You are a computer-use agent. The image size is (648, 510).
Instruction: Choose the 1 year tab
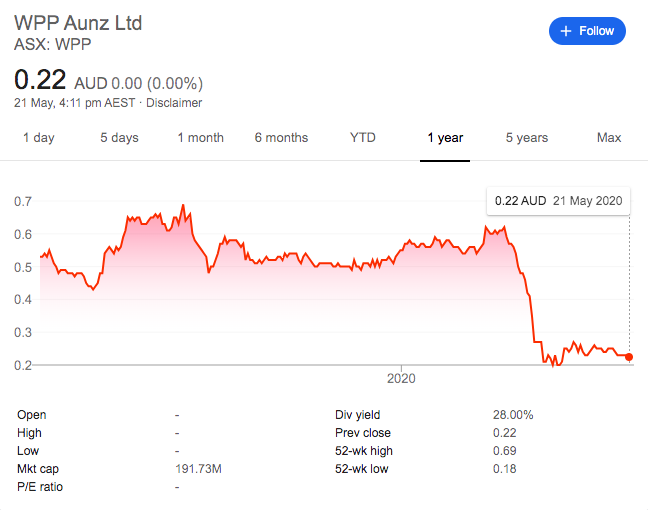(x=445, y=138)
